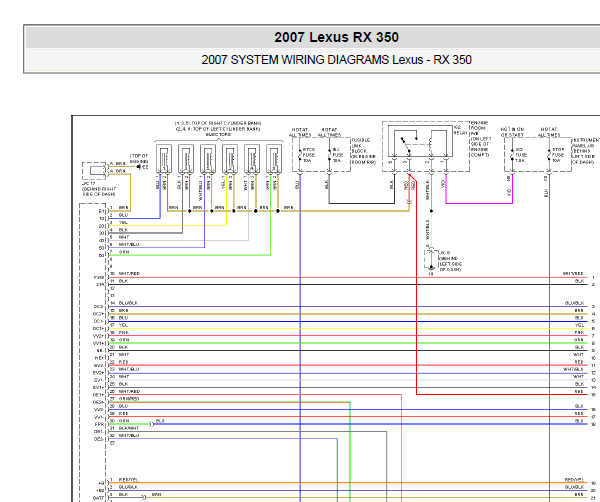
Task: Click 'J/C 5 (BEHIND LEFT SIDE OF DASH)' label
Action: pyautogui.click(x=450, y=261)
